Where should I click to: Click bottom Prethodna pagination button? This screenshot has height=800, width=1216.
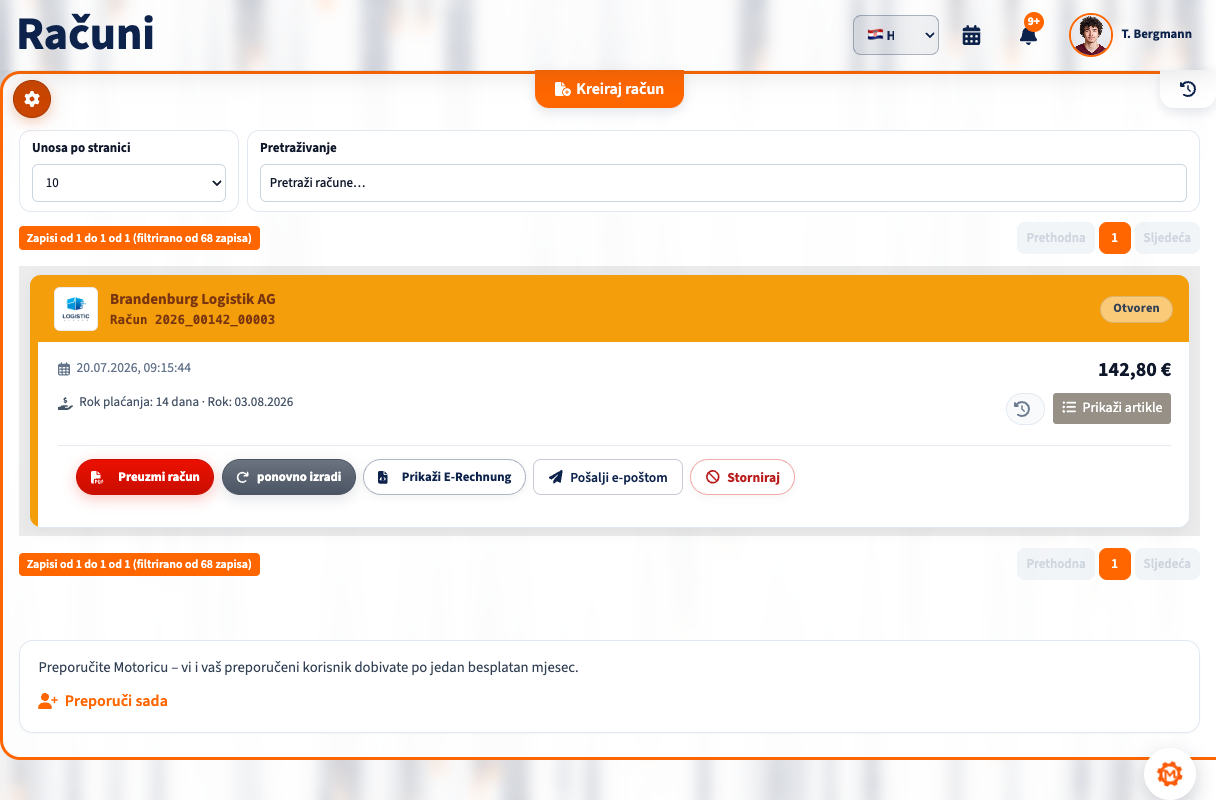pos(1055,564)
